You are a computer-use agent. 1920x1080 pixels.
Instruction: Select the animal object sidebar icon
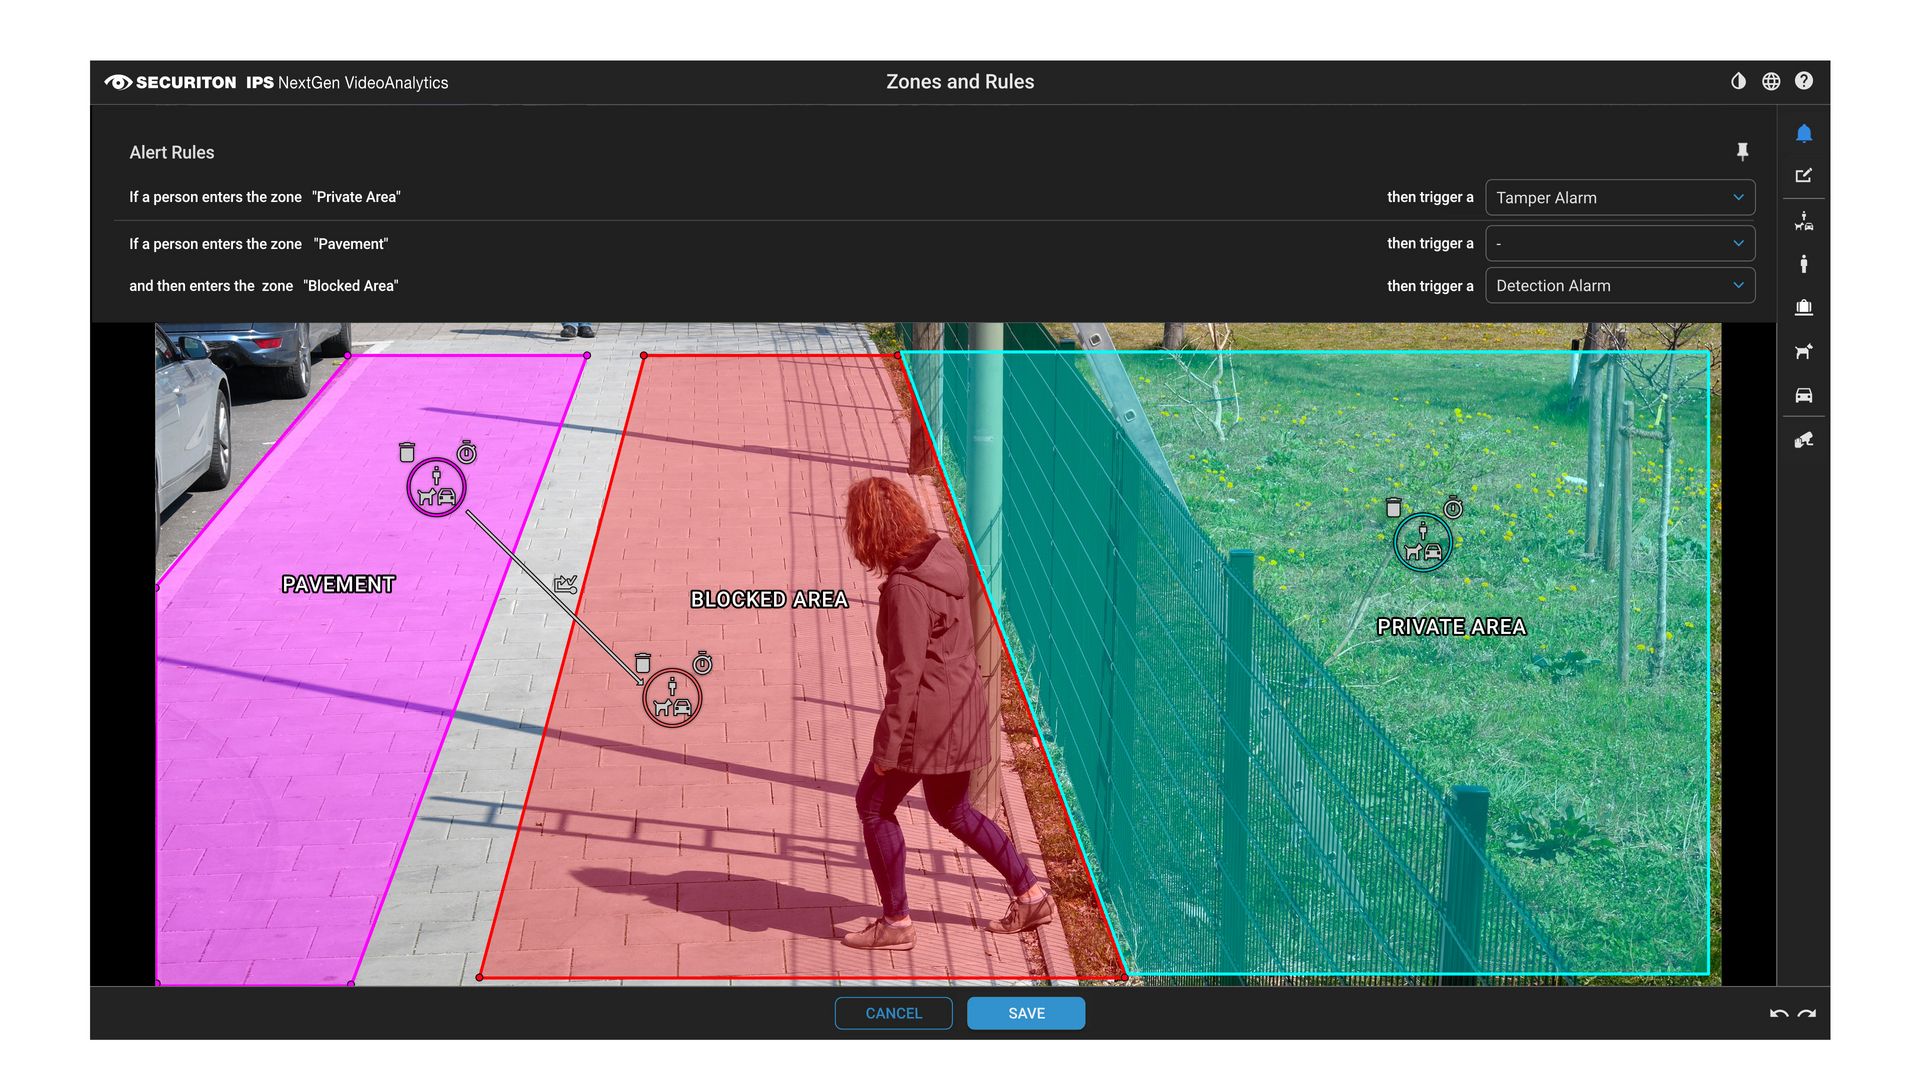1804,351
